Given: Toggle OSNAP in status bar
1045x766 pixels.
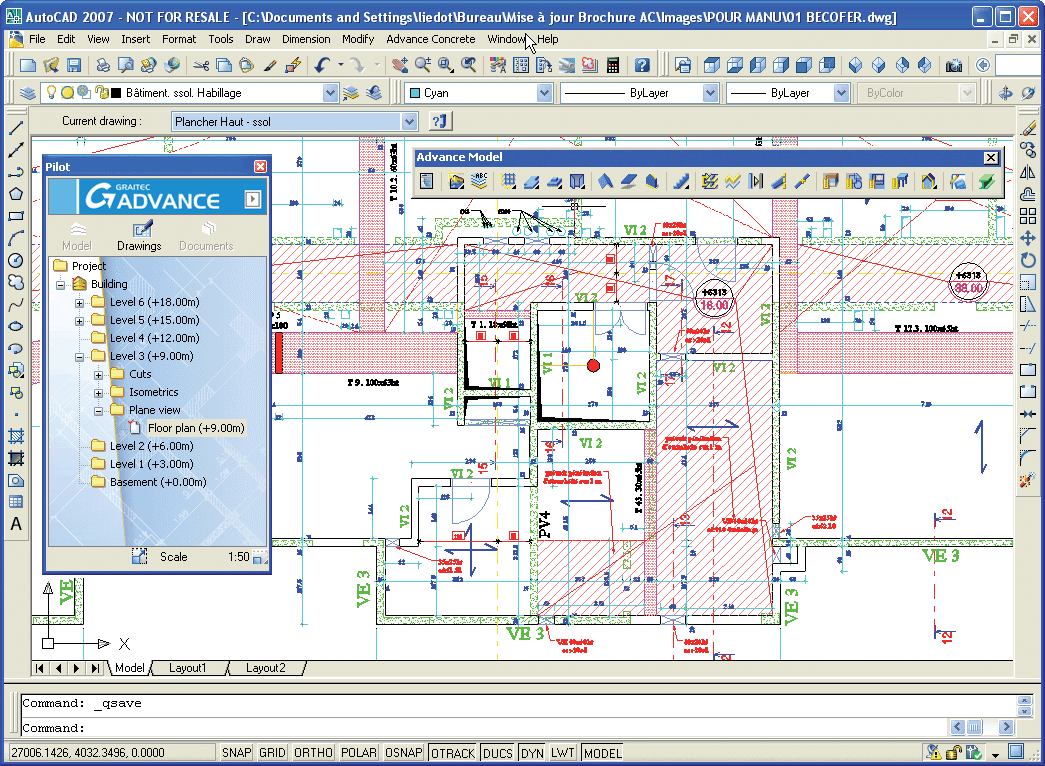Looking at the screenshot, I should tap(404, 753).
